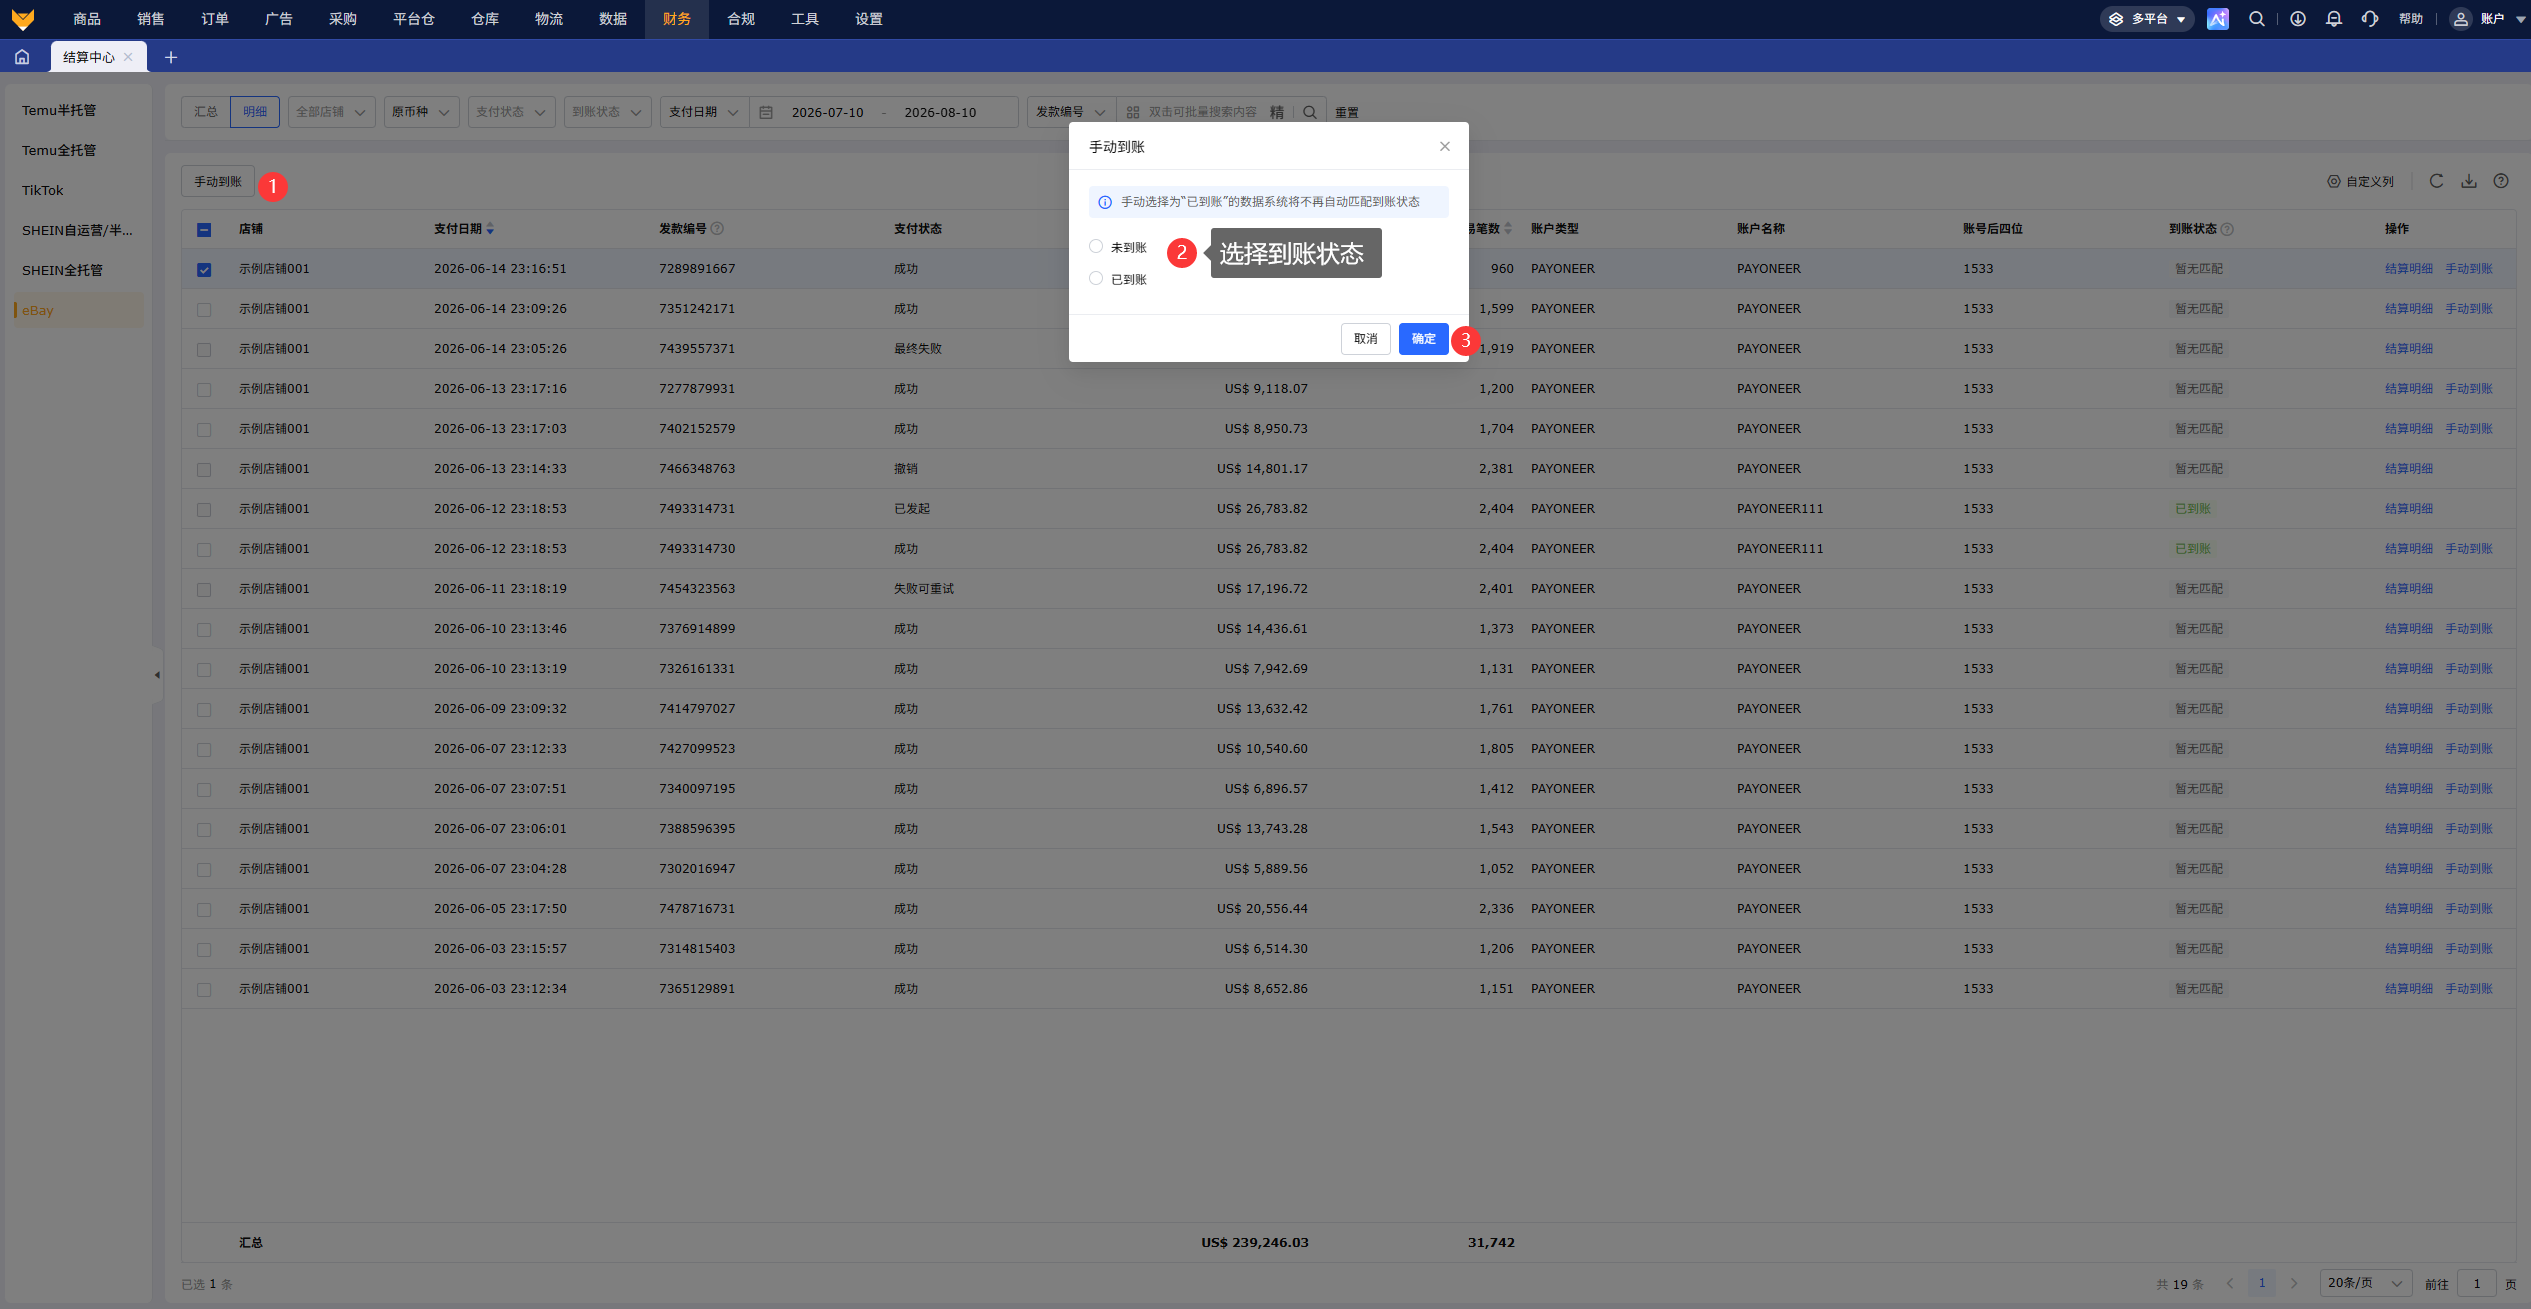Click the info icon in the dialog notice

click(1105, 202)
